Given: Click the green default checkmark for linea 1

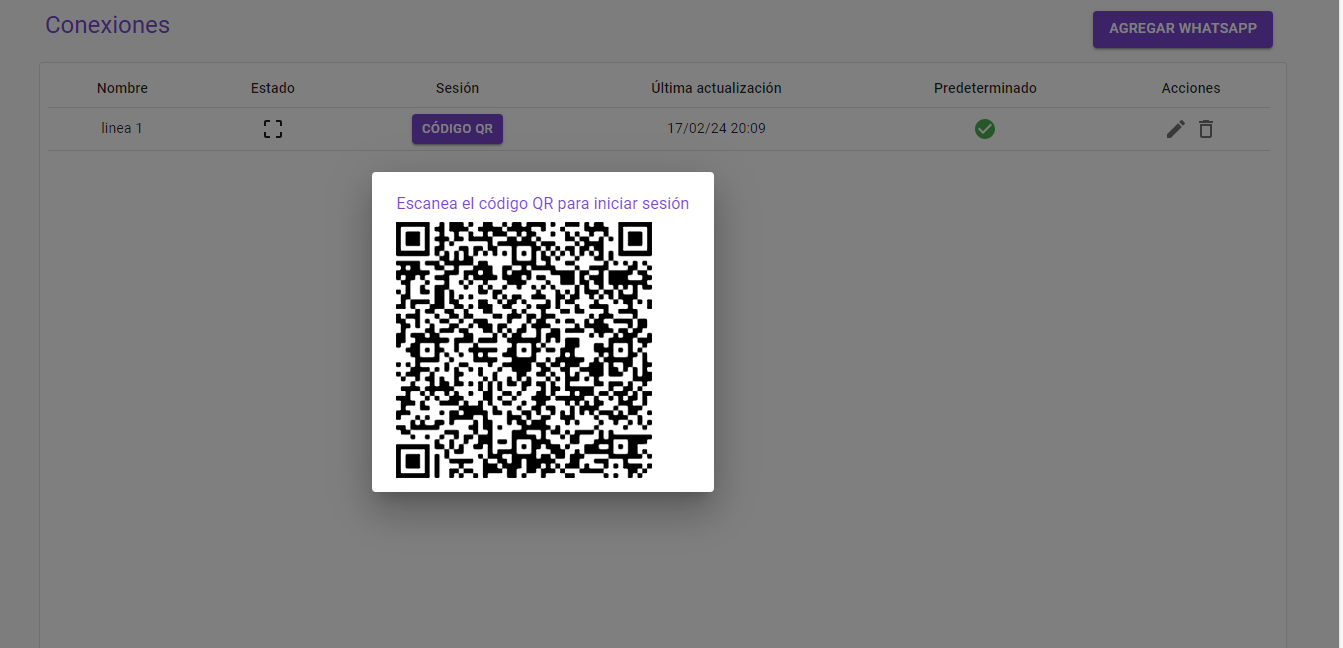Looking at the screenshot, I should 985,129.
